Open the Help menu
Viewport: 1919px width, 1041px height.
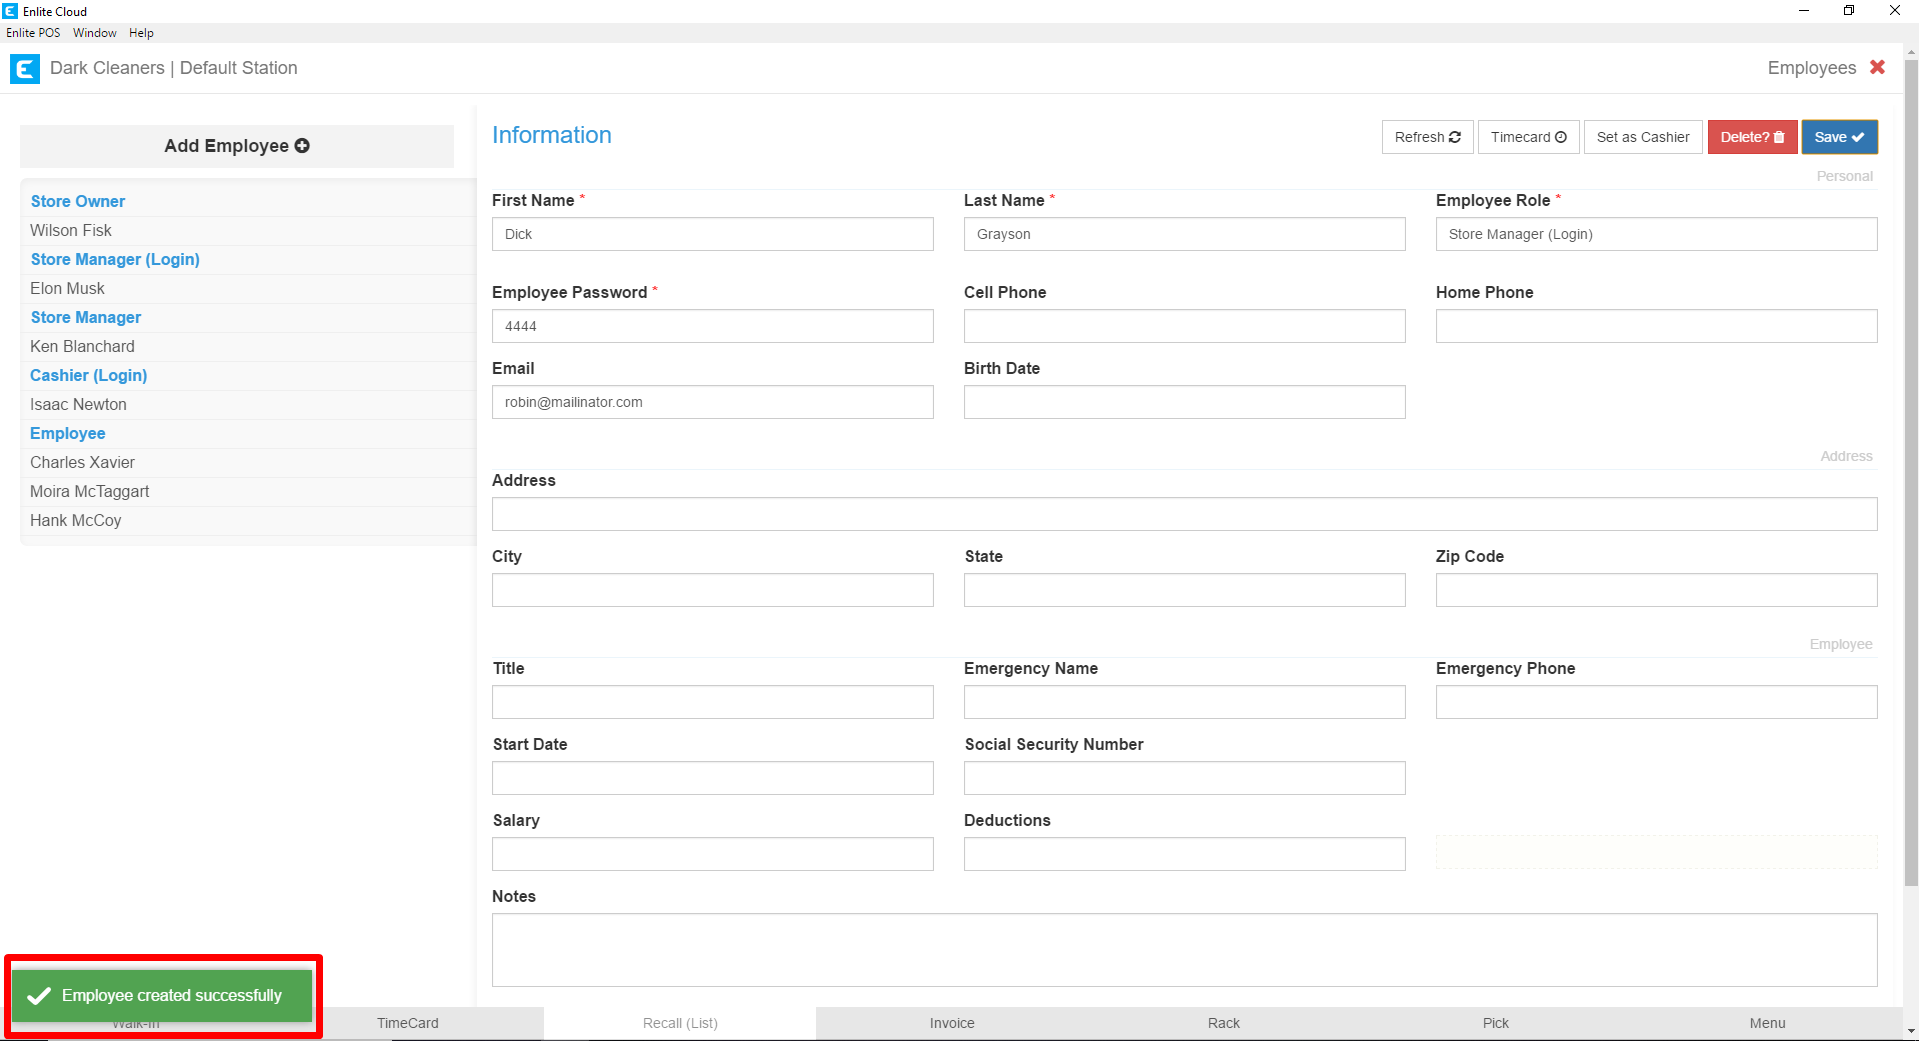coord(141,33)
